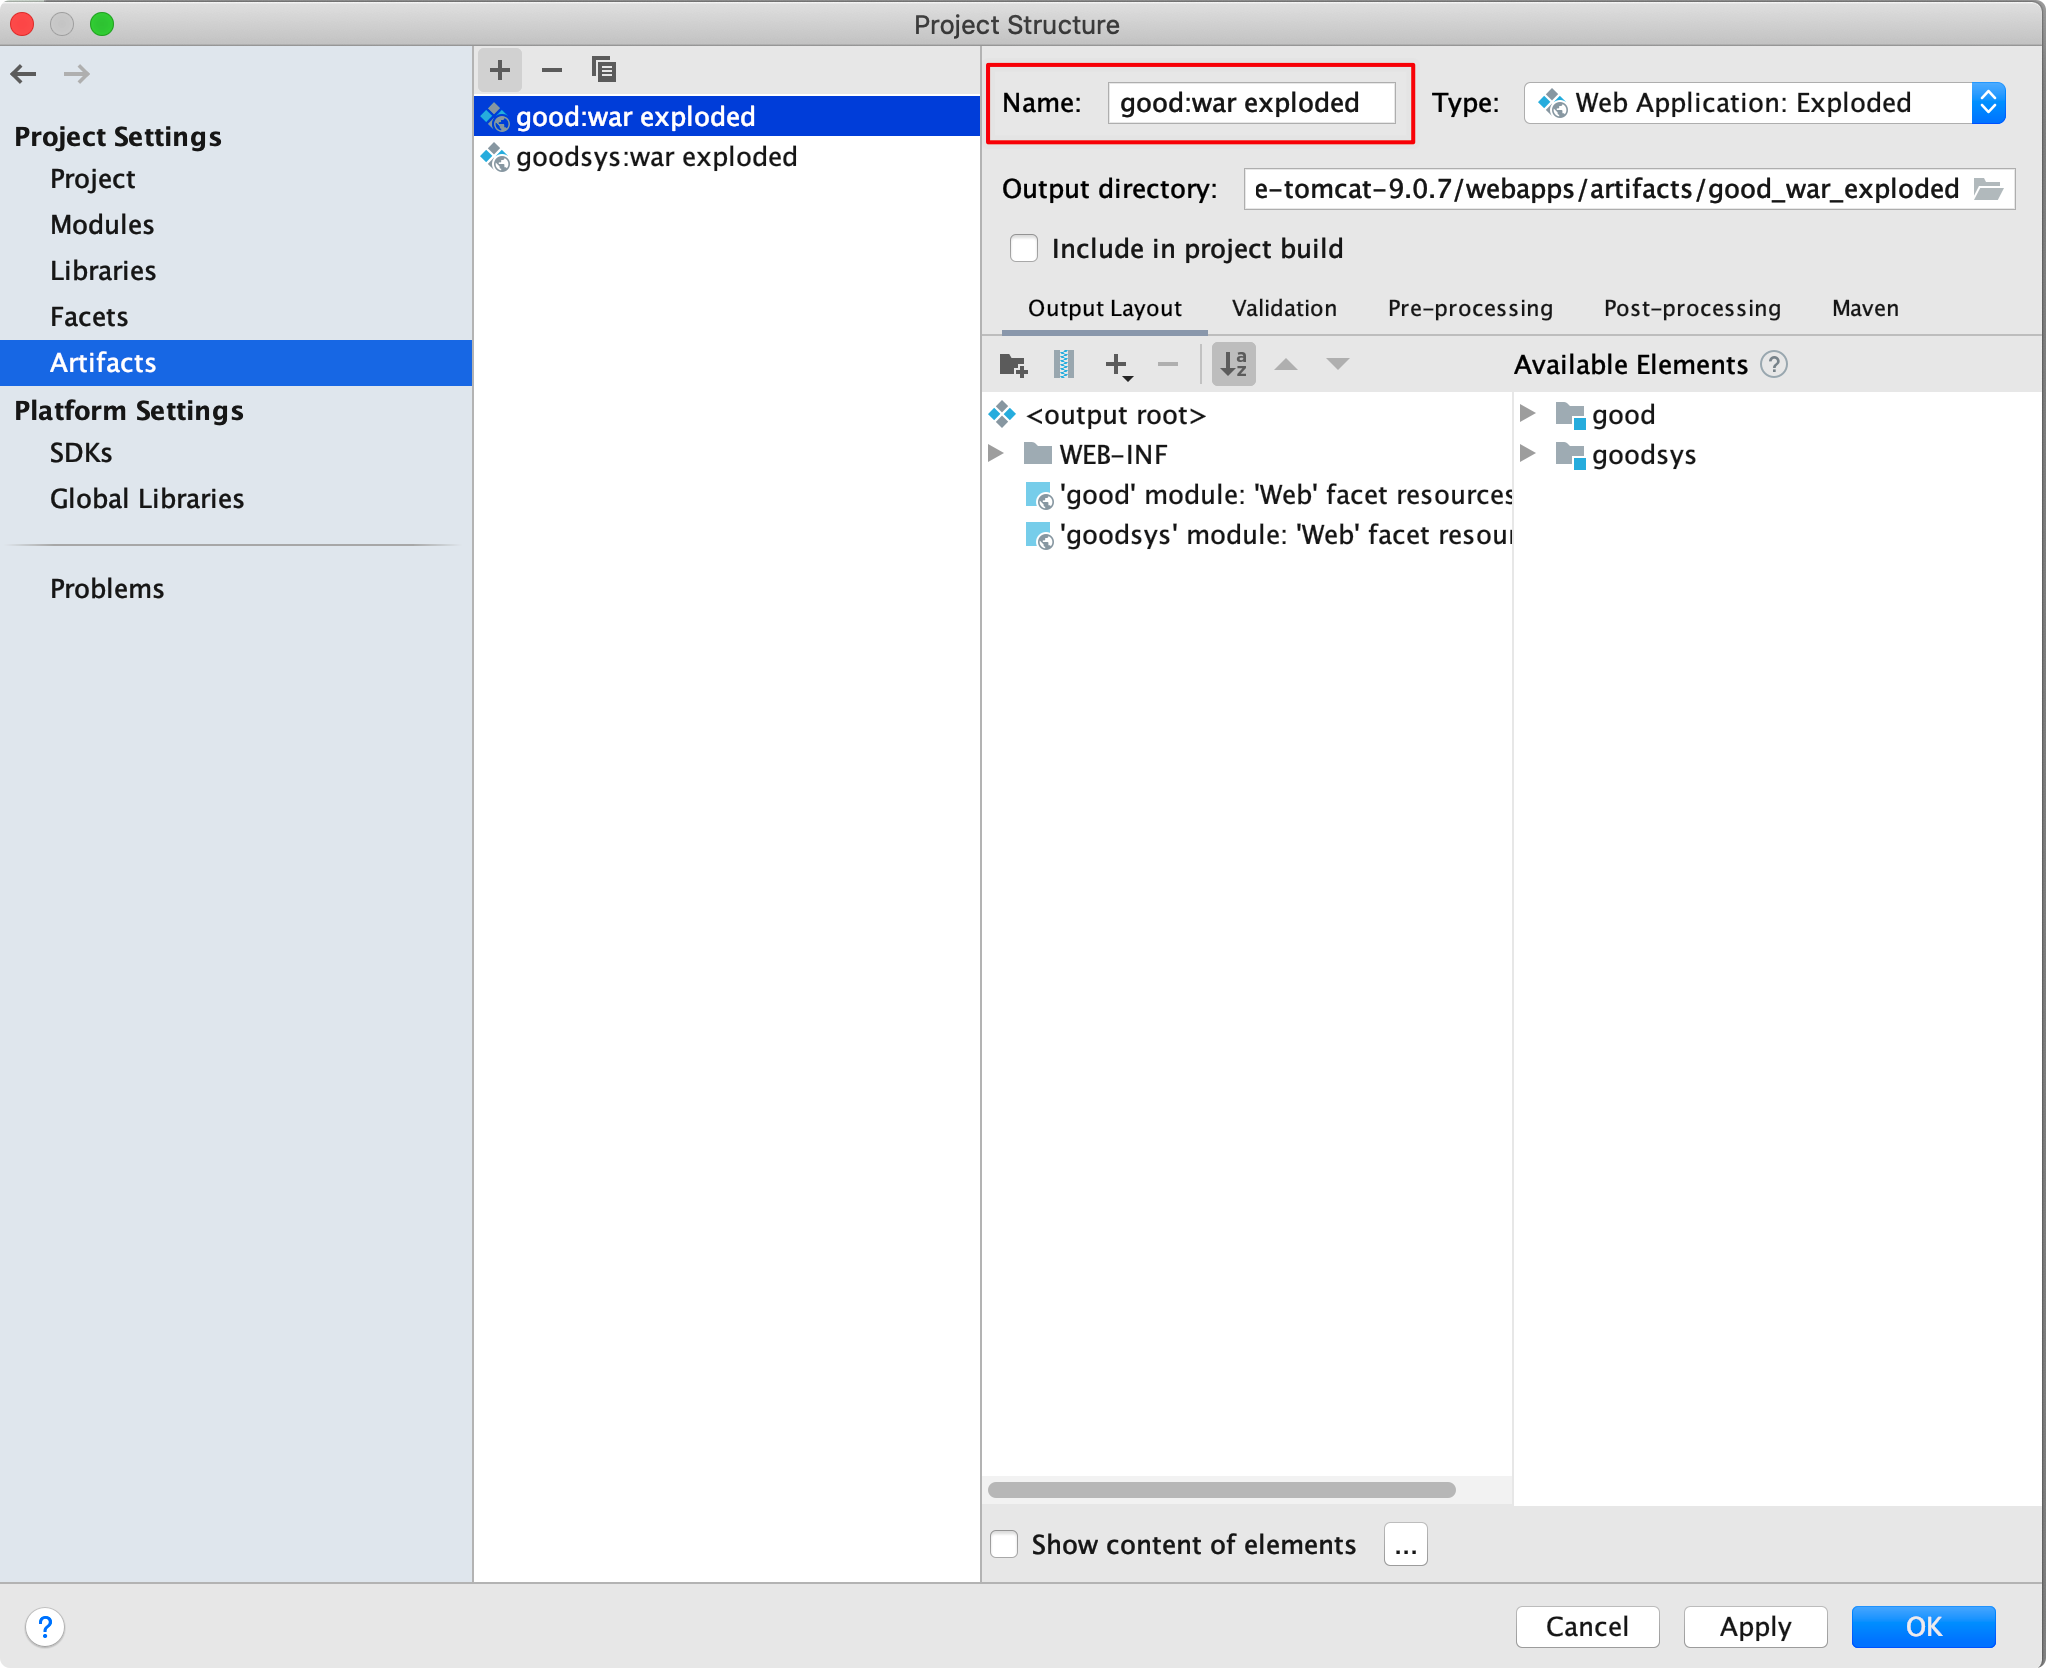Enable Include in project build

[x=1024, y=248]
